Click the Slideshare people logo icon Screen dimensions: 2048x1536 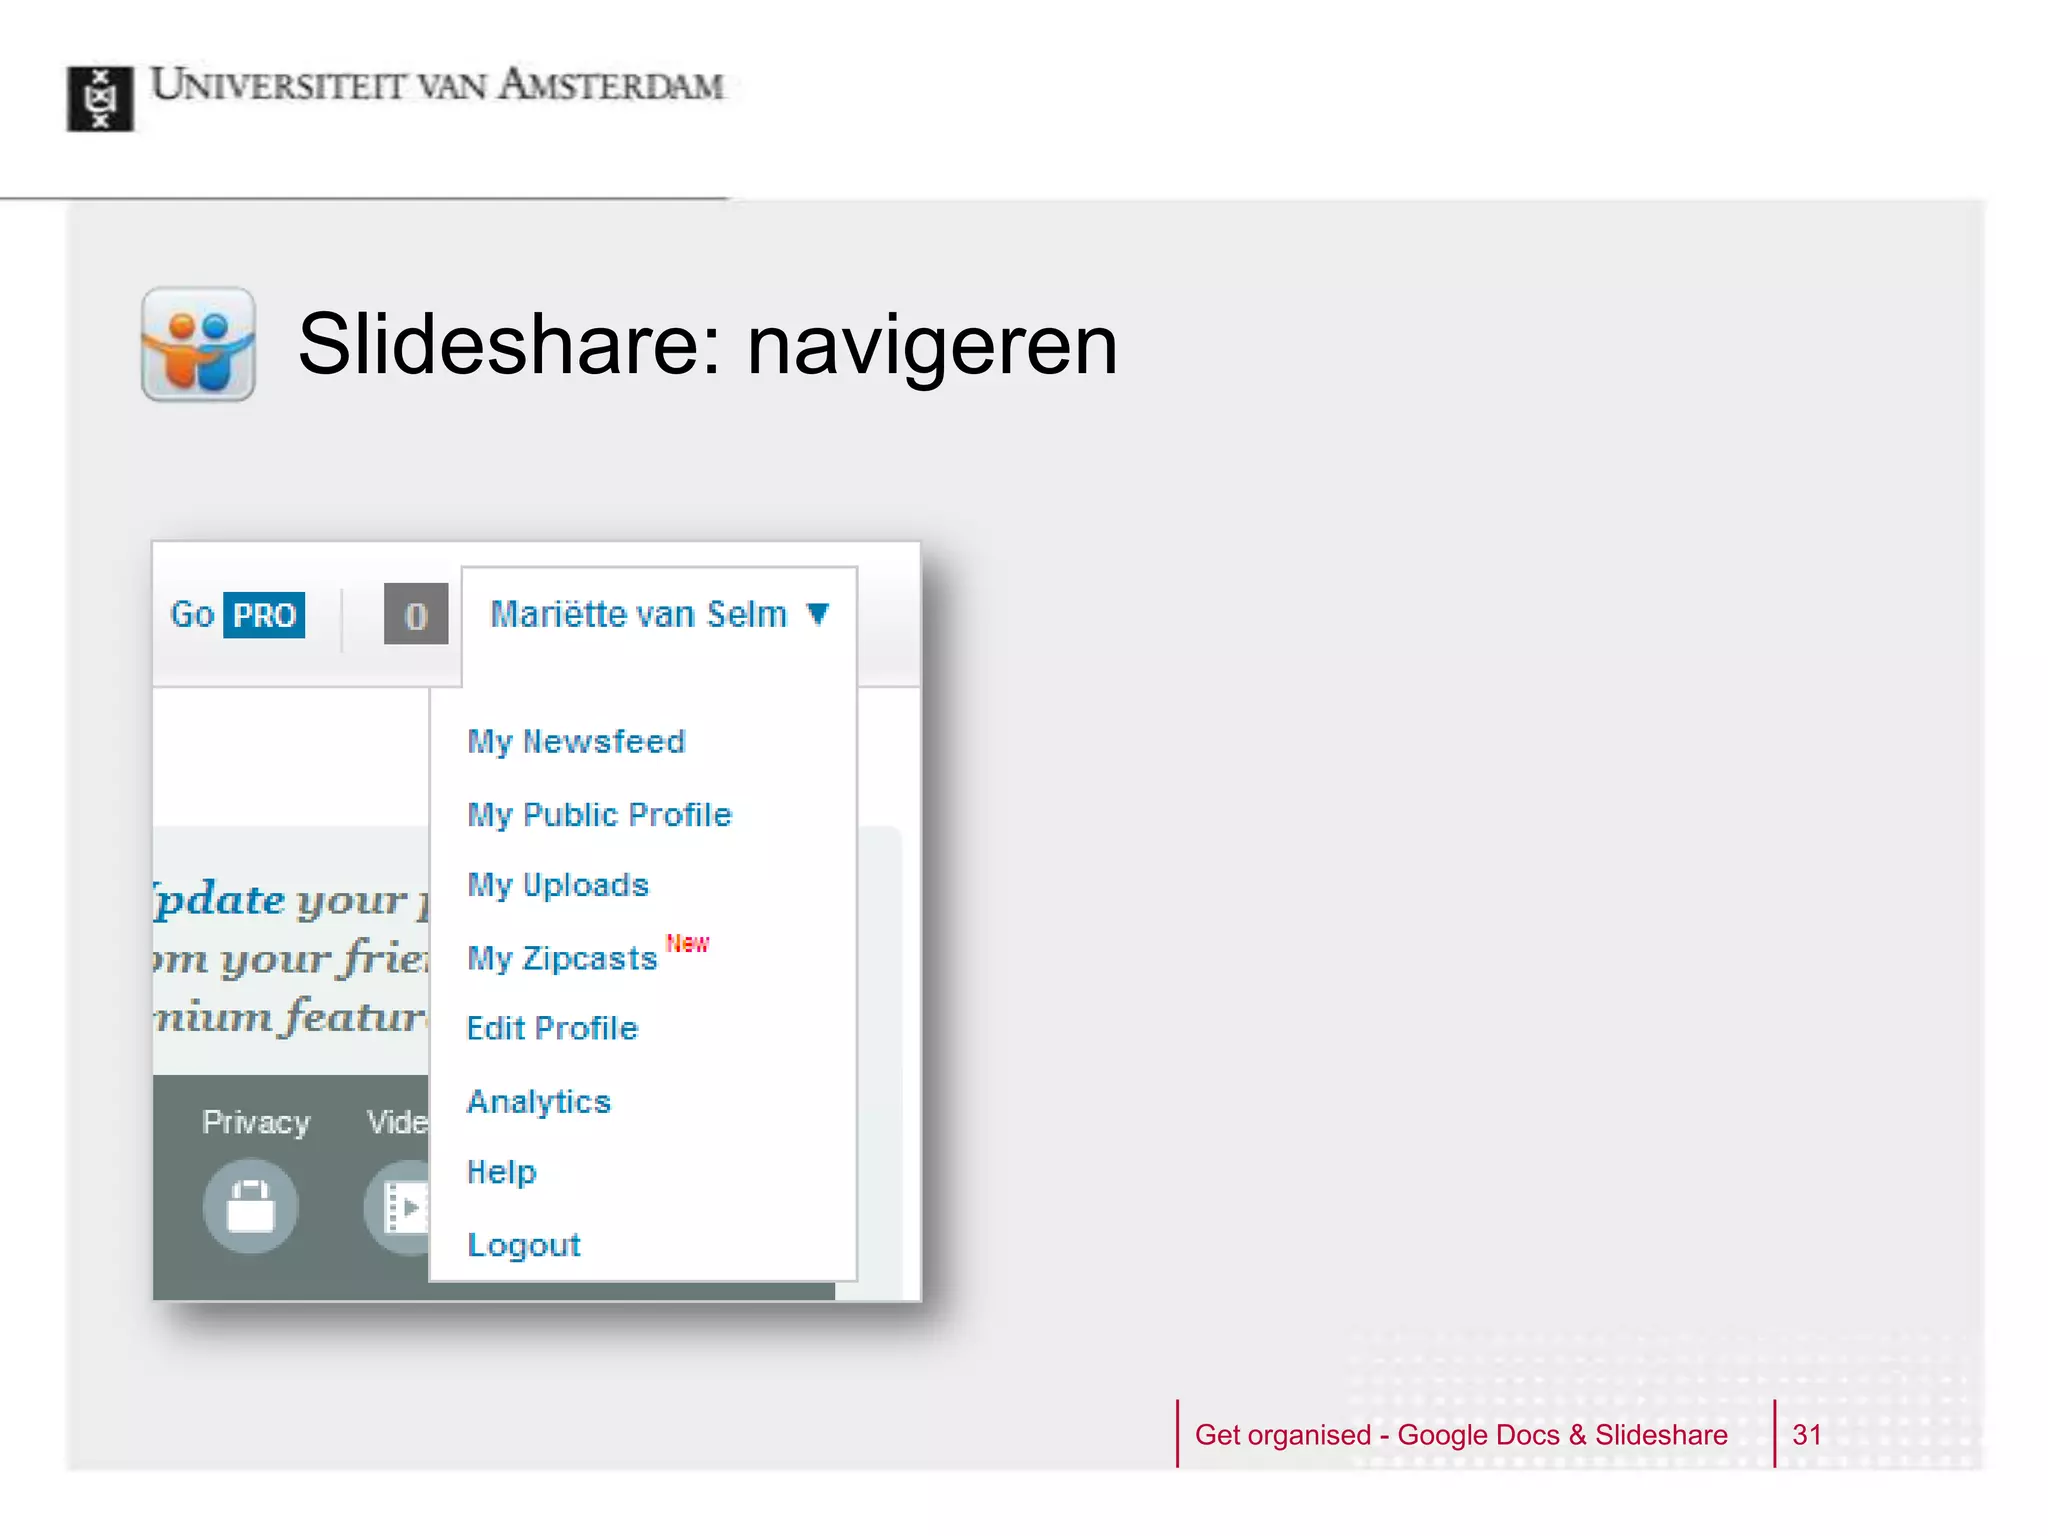(x=198, y=344)
